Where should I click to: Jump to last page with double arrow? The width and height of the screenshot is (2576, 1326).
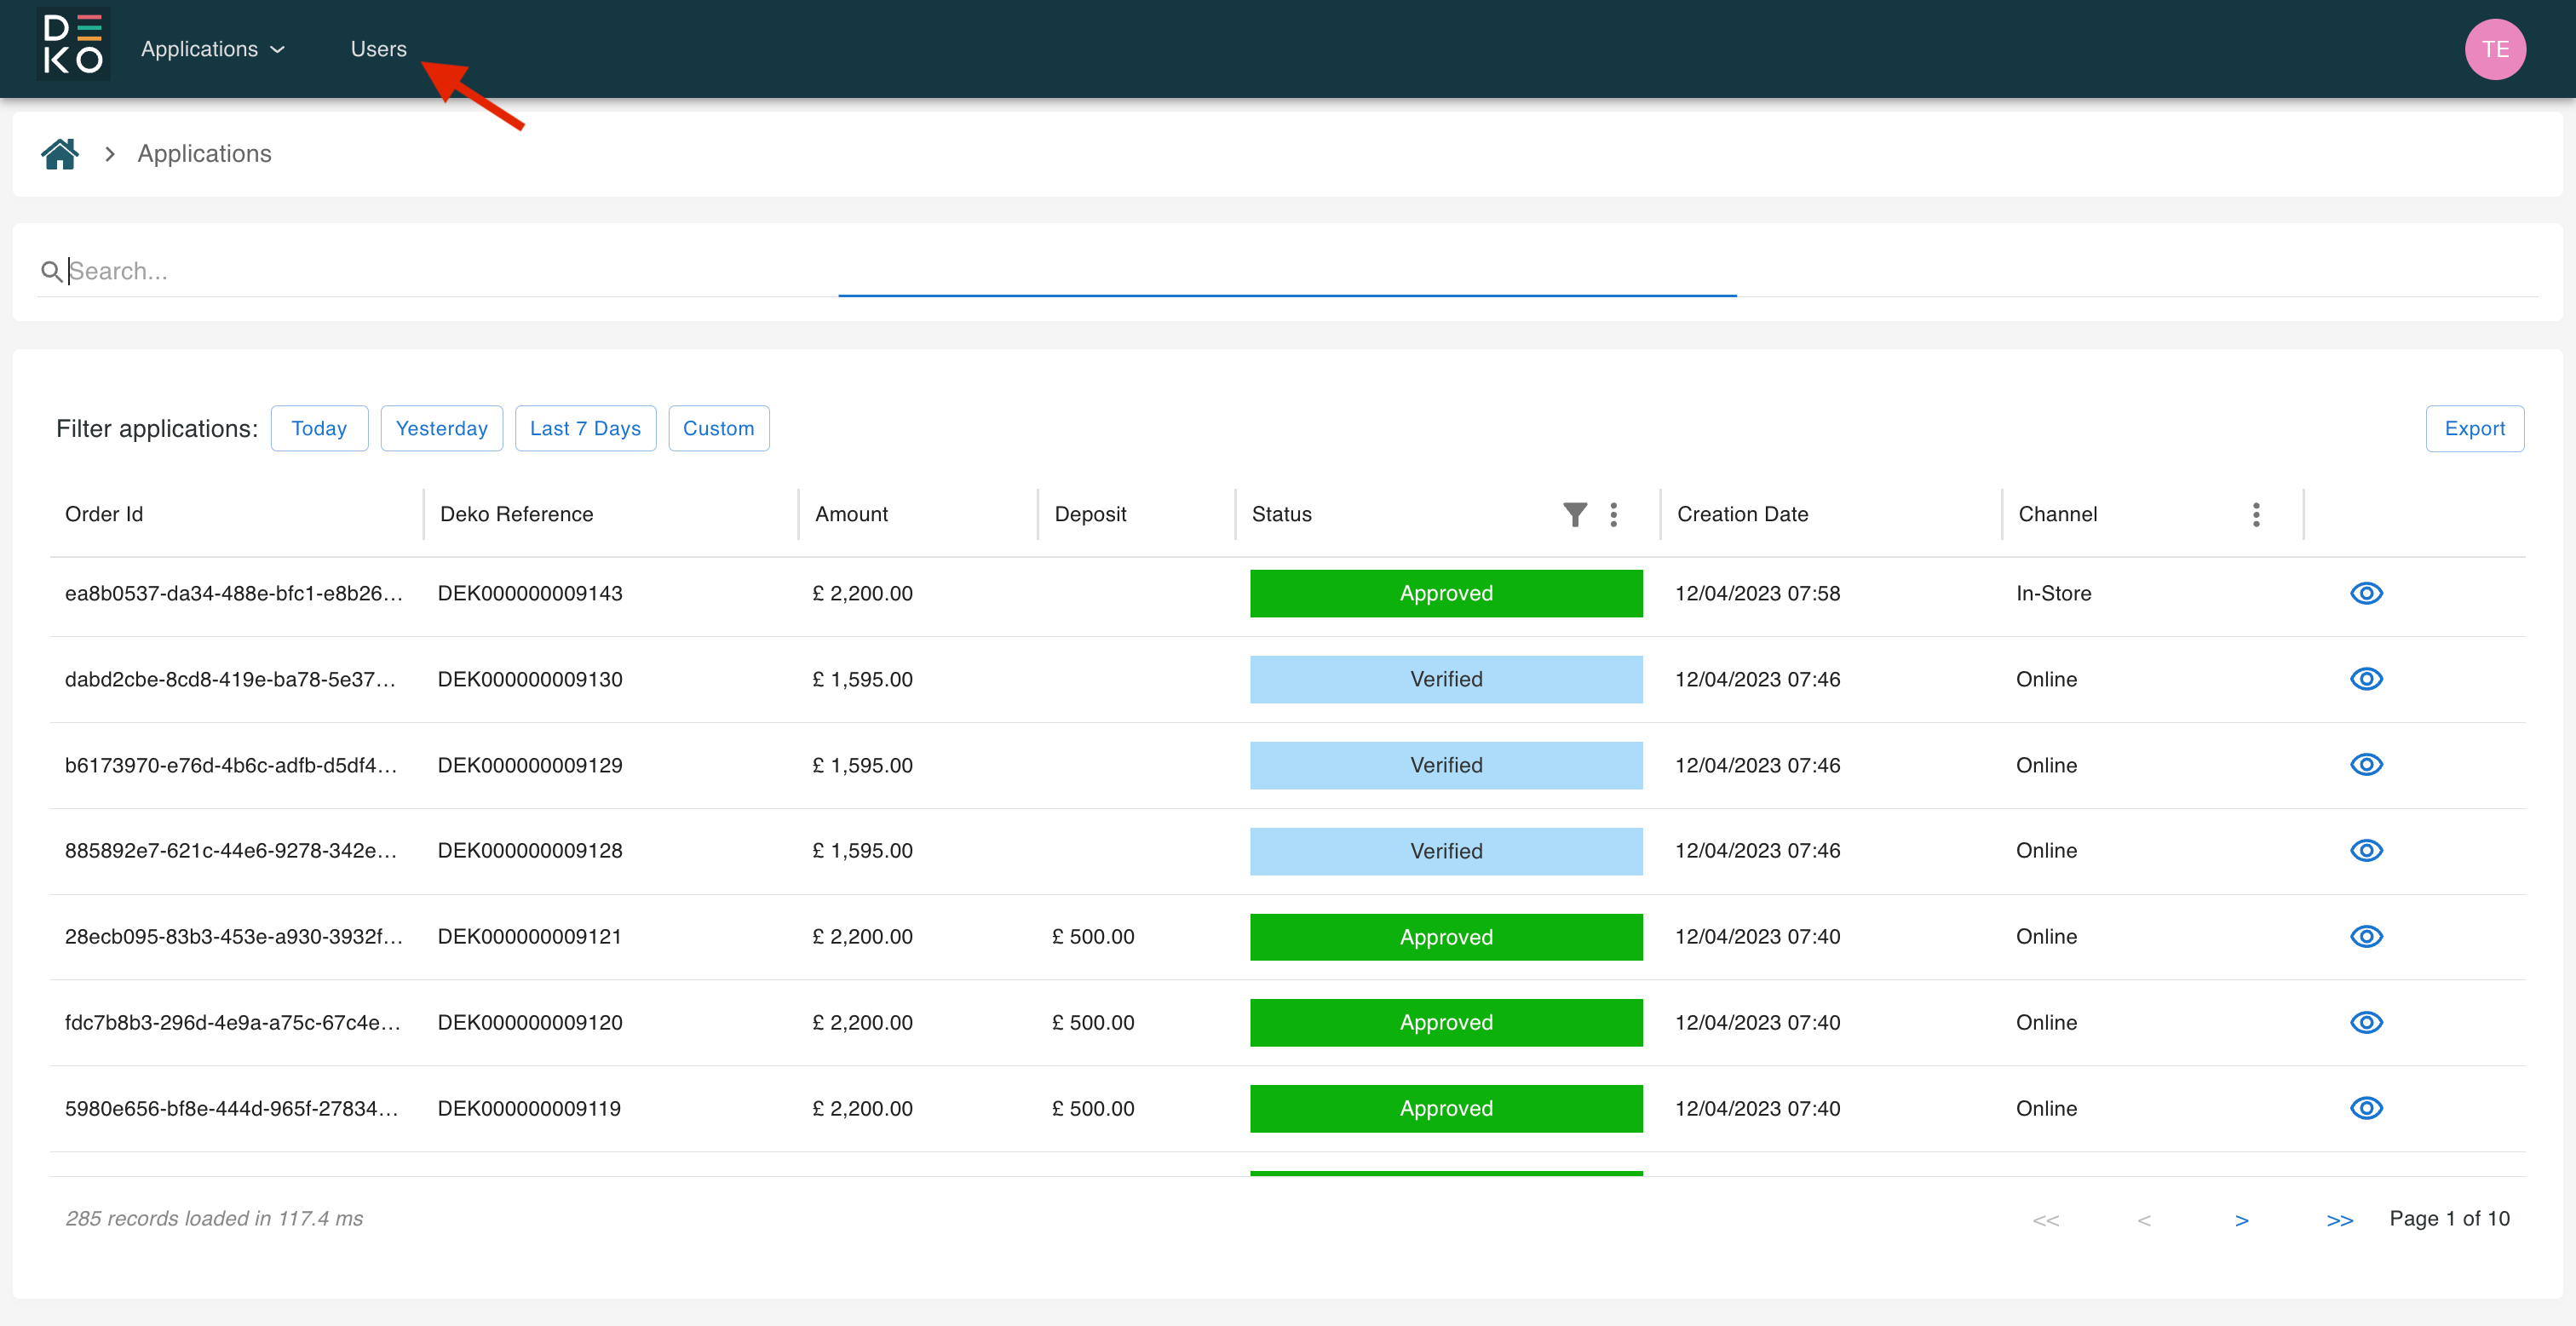coord(2339,1219)
